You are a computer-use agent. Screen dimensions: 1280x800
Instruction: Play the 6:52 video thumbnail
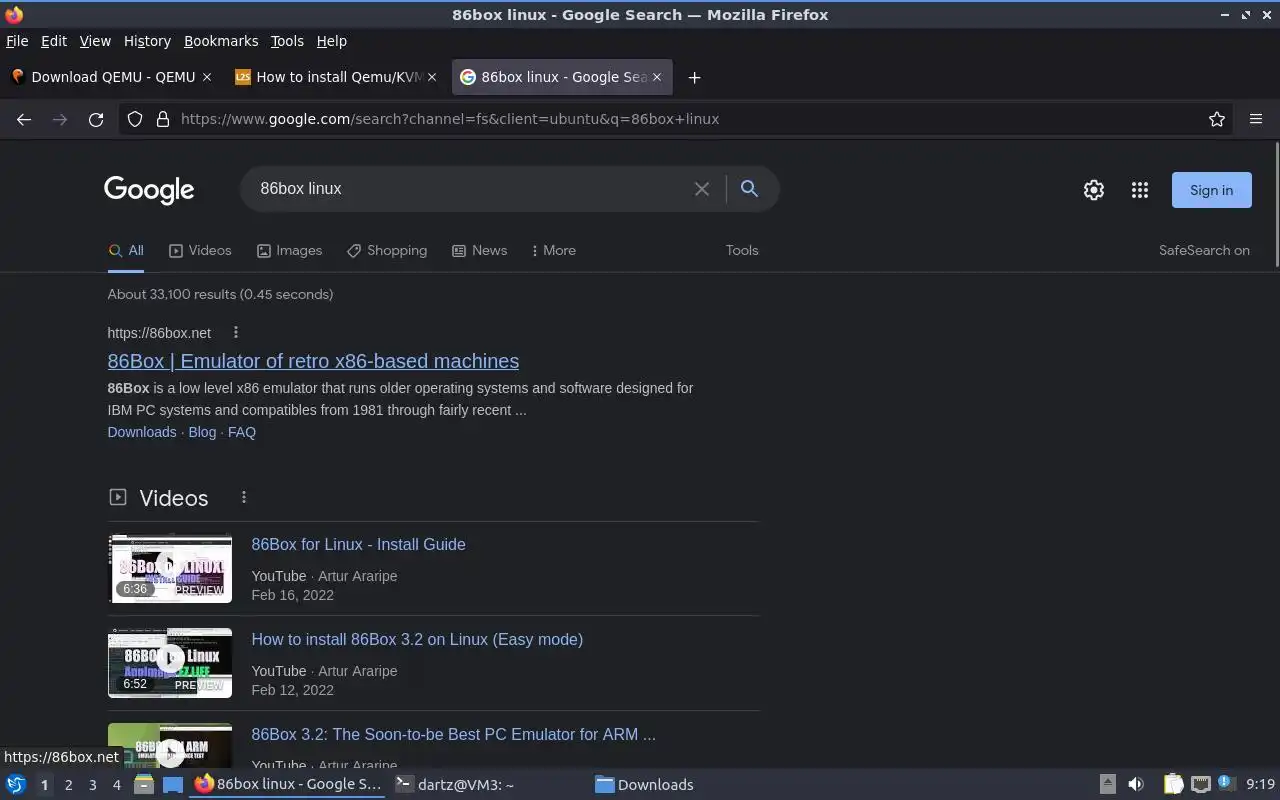170,663
